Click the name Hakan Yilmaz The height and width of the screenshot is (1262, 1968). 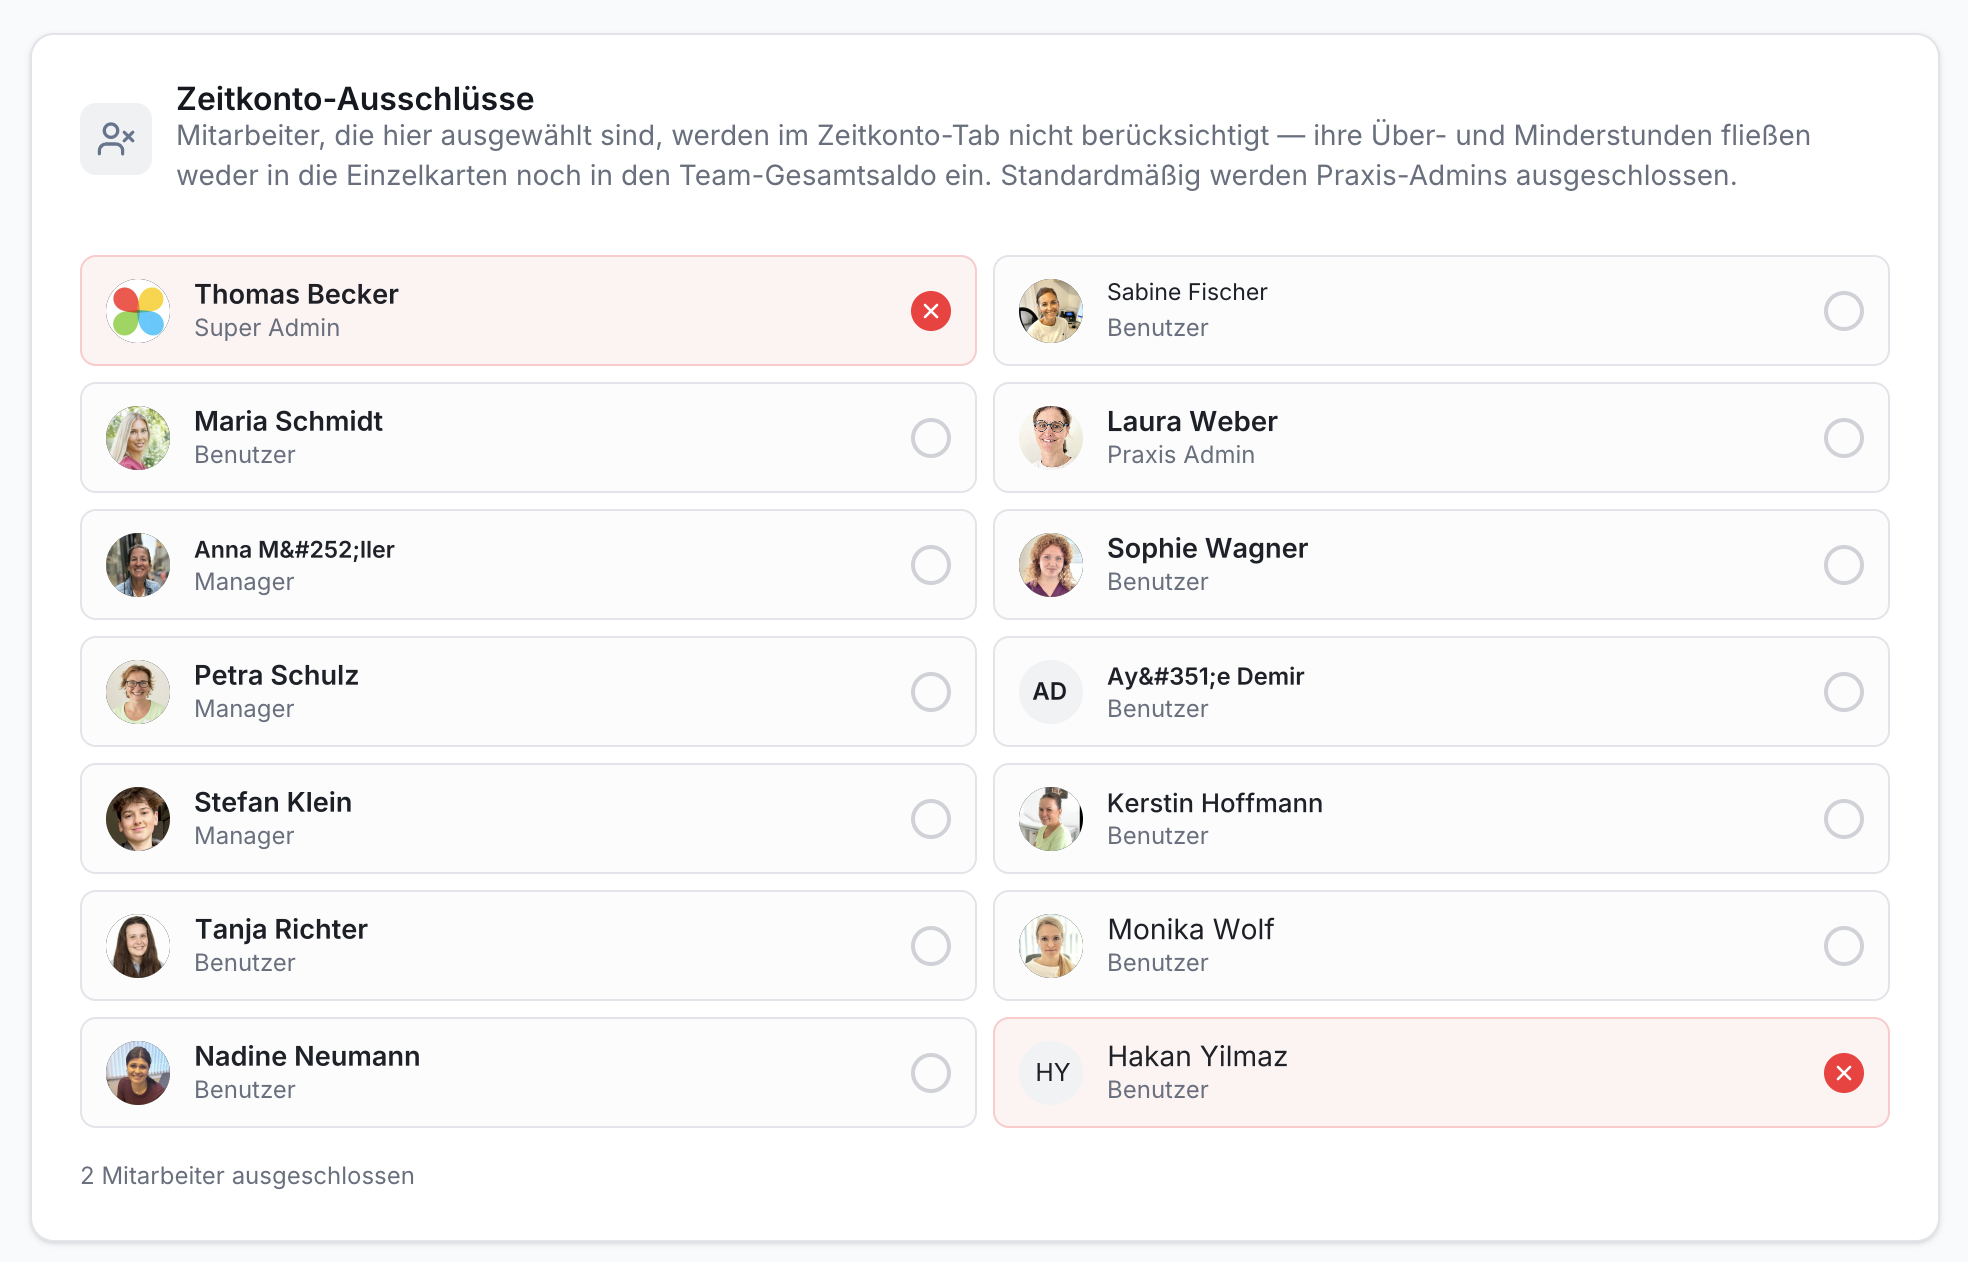(x=1197, y=1056)
